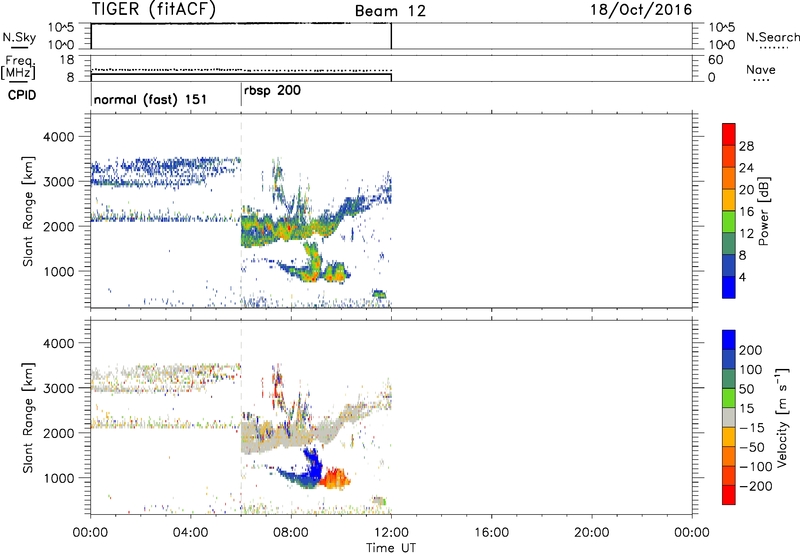Viewport: 800px width, 554px height.
Task: Click the velocity panel 'Slant Range [km]' label
Action: 28,417
